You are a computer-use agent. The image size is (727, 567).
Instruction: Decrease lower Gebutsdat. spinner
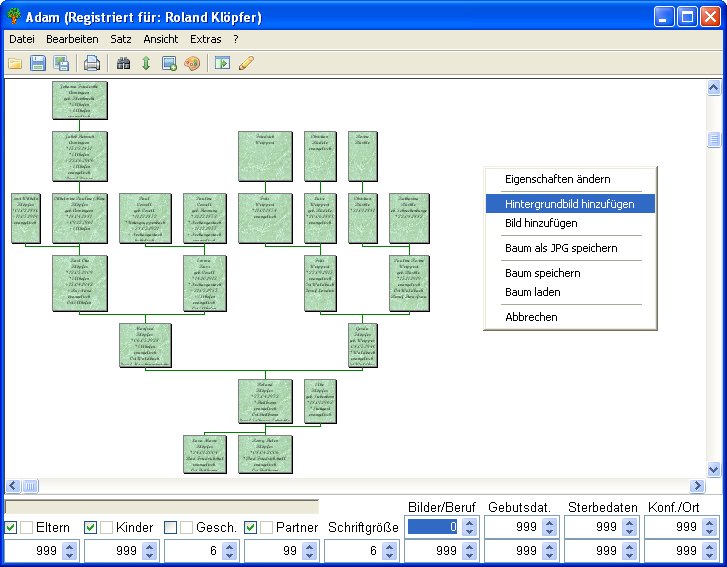point(549,555)
